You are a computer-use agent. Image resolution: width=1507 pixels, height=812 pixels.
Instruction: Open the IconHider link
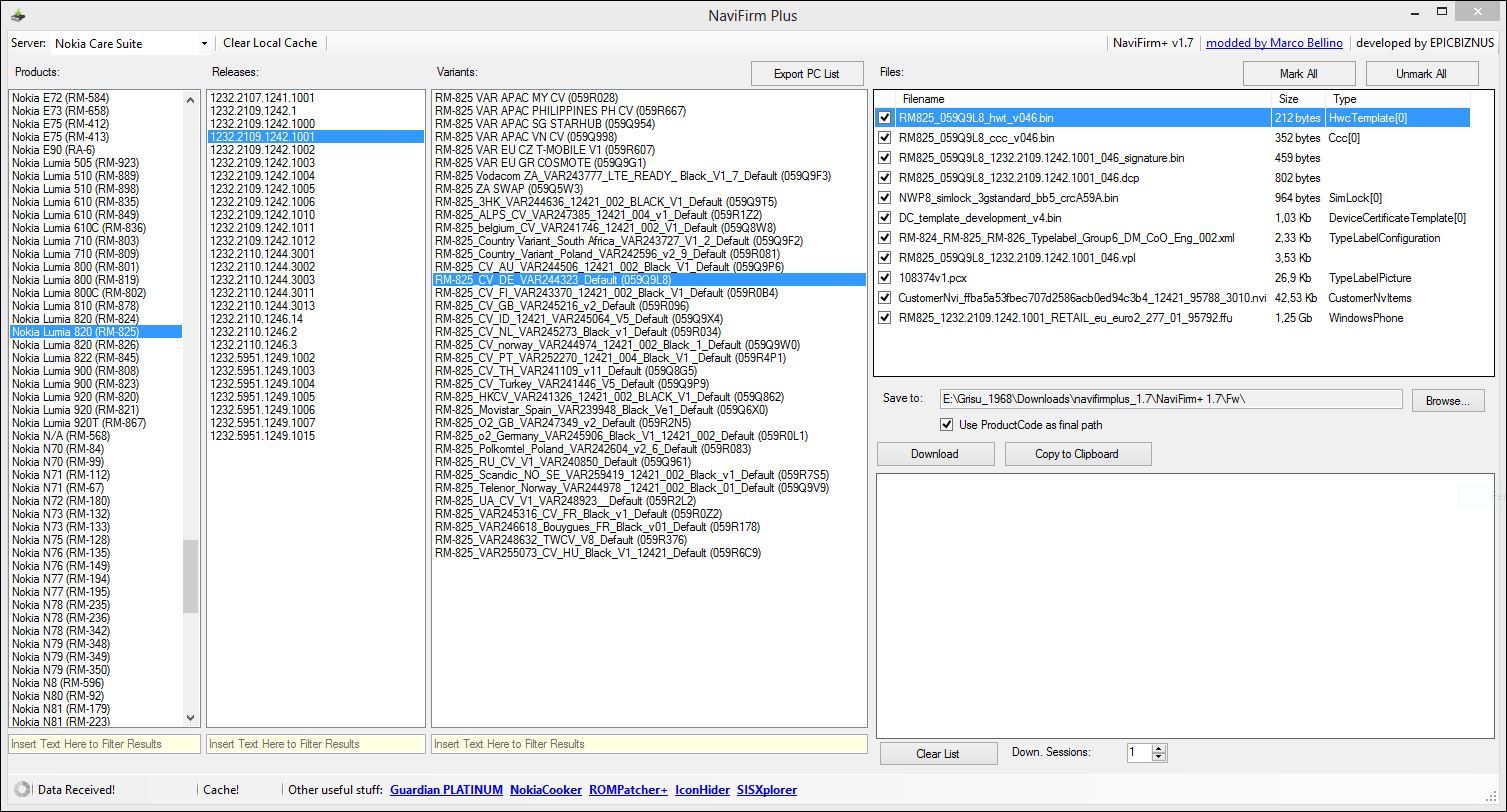(x=702, y=790)
